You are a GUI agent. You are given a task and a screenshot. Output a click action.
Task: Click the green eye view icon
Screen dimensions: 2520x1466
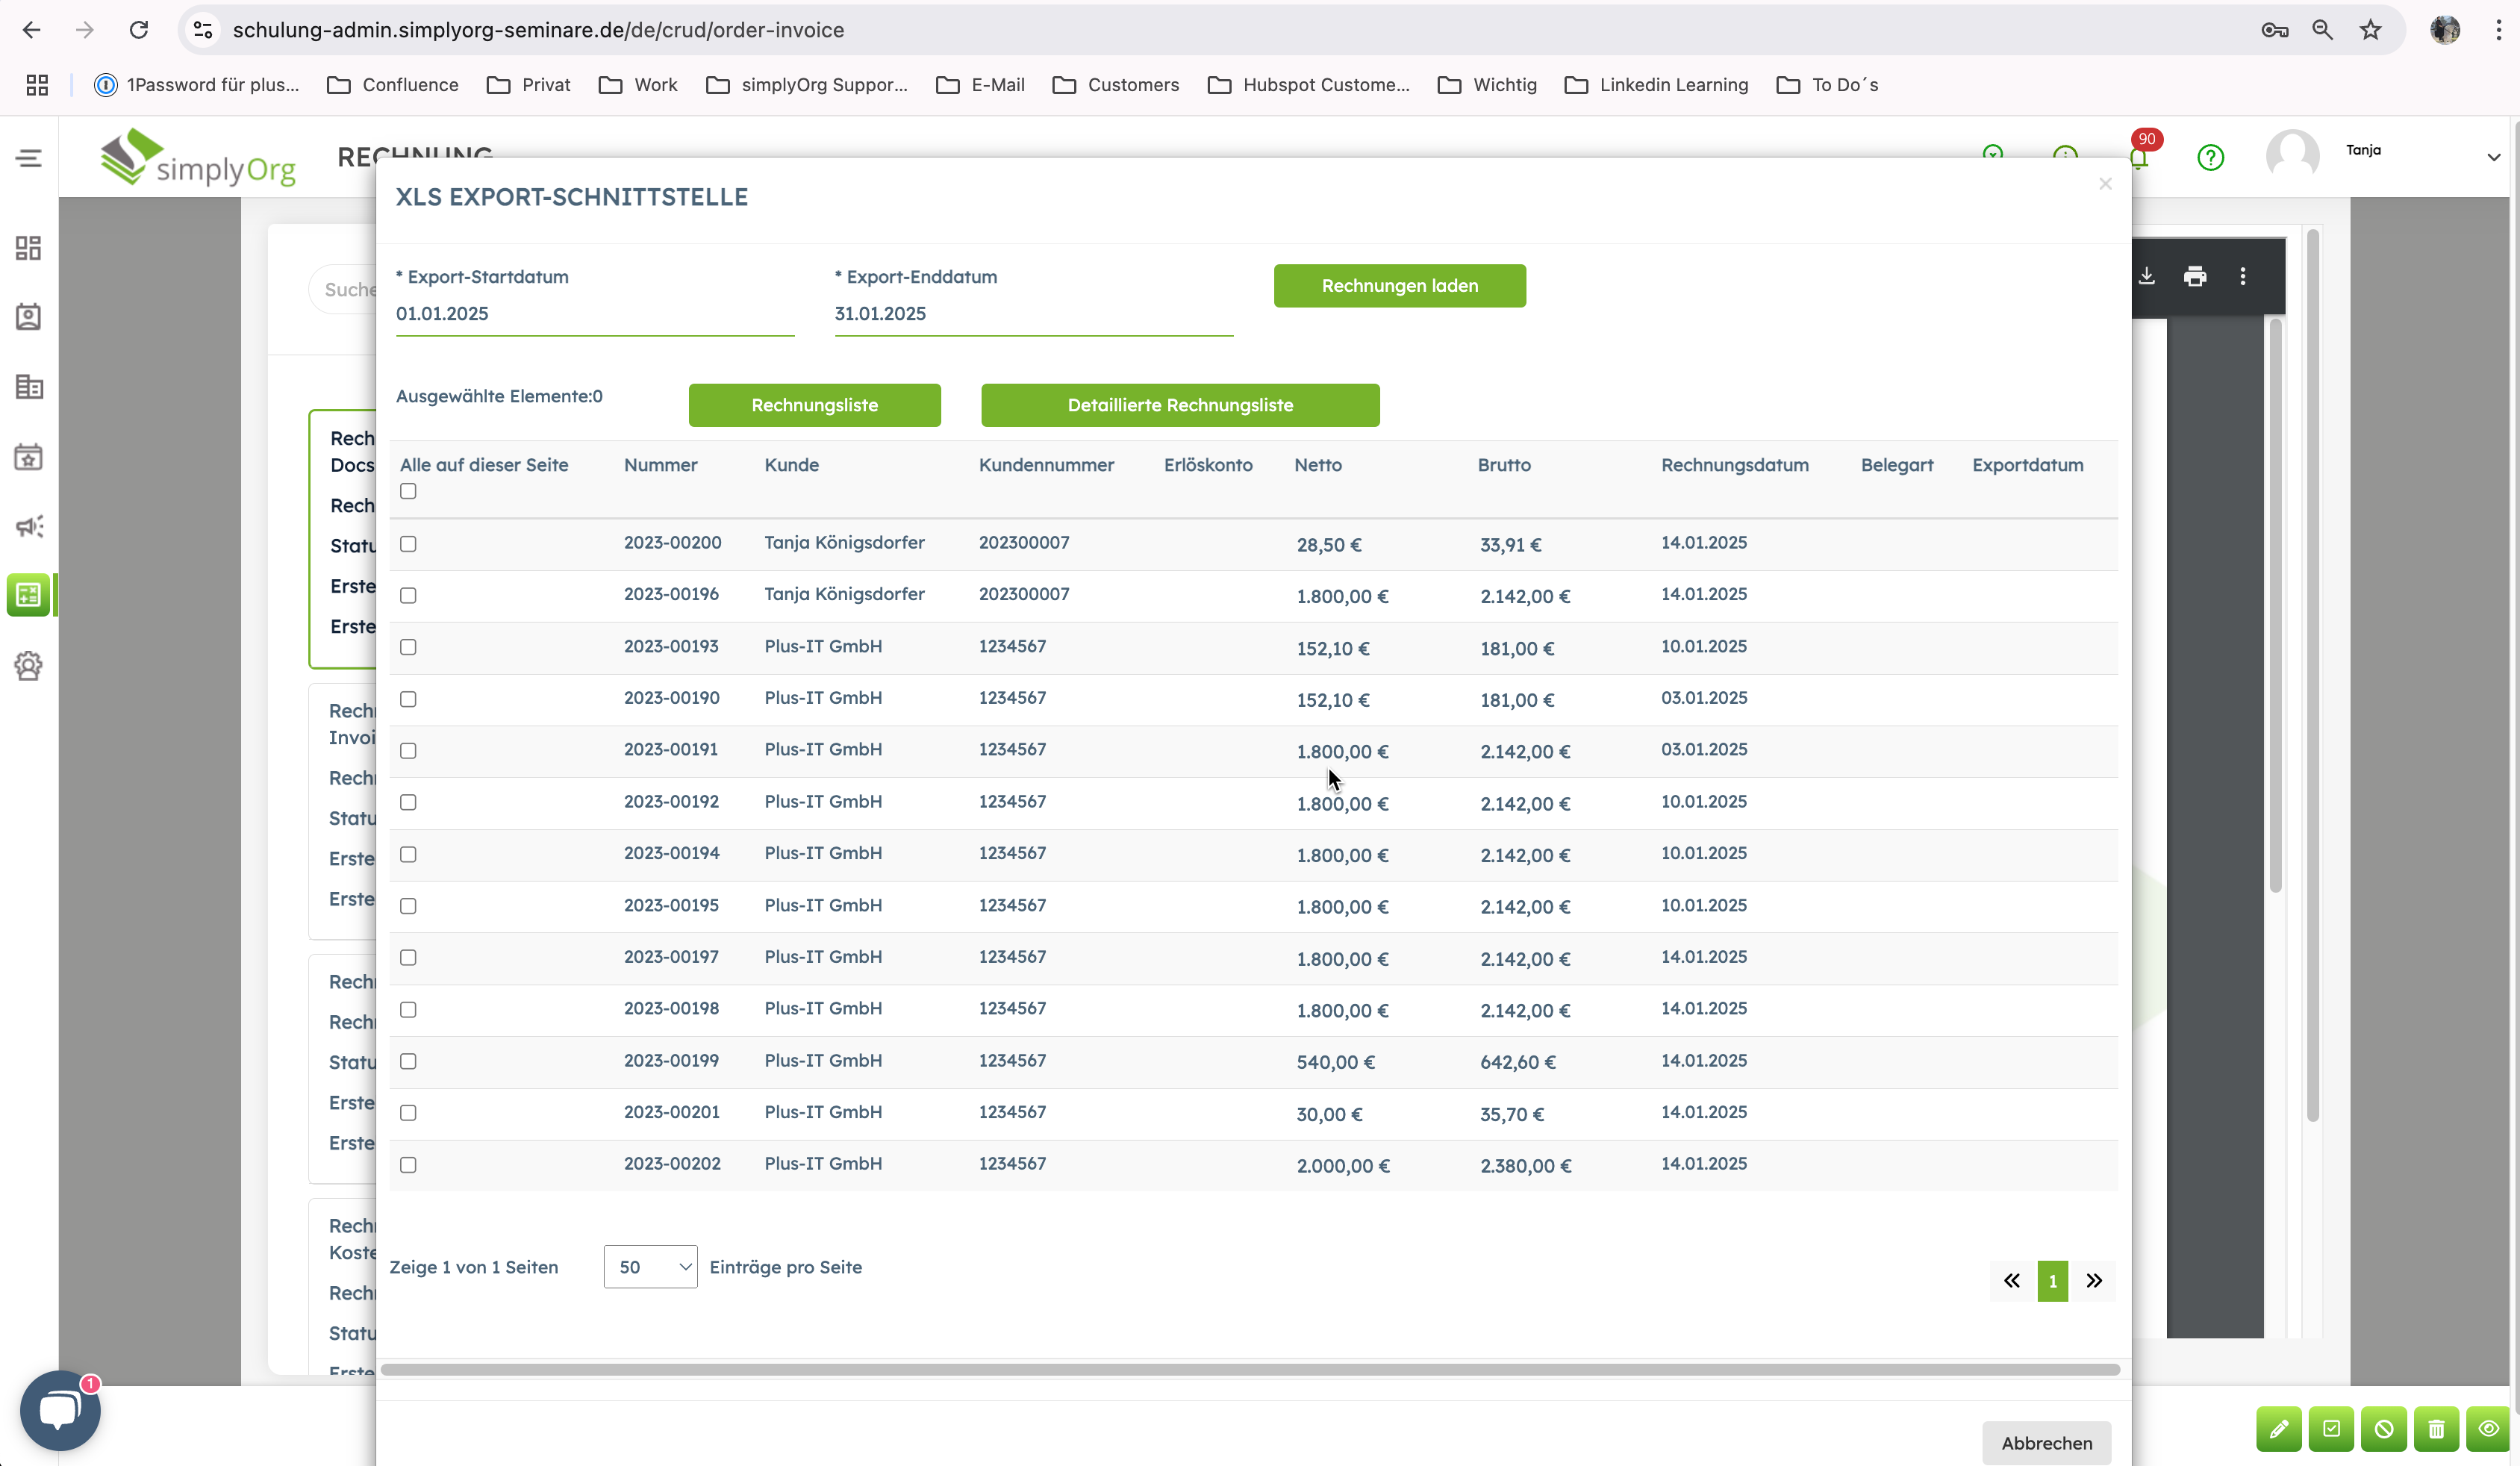pyautogui.click(x=2489, y=1429)
